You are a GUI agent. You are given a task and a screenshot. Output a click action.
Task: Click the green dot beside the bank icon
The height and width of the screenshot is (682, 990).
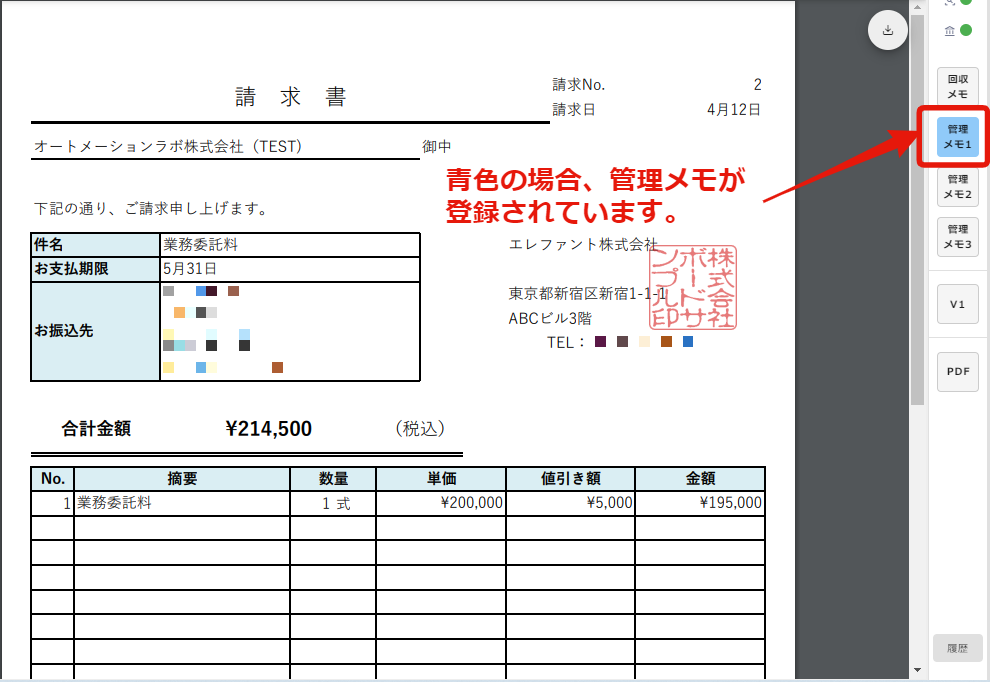tap(965, 30)
